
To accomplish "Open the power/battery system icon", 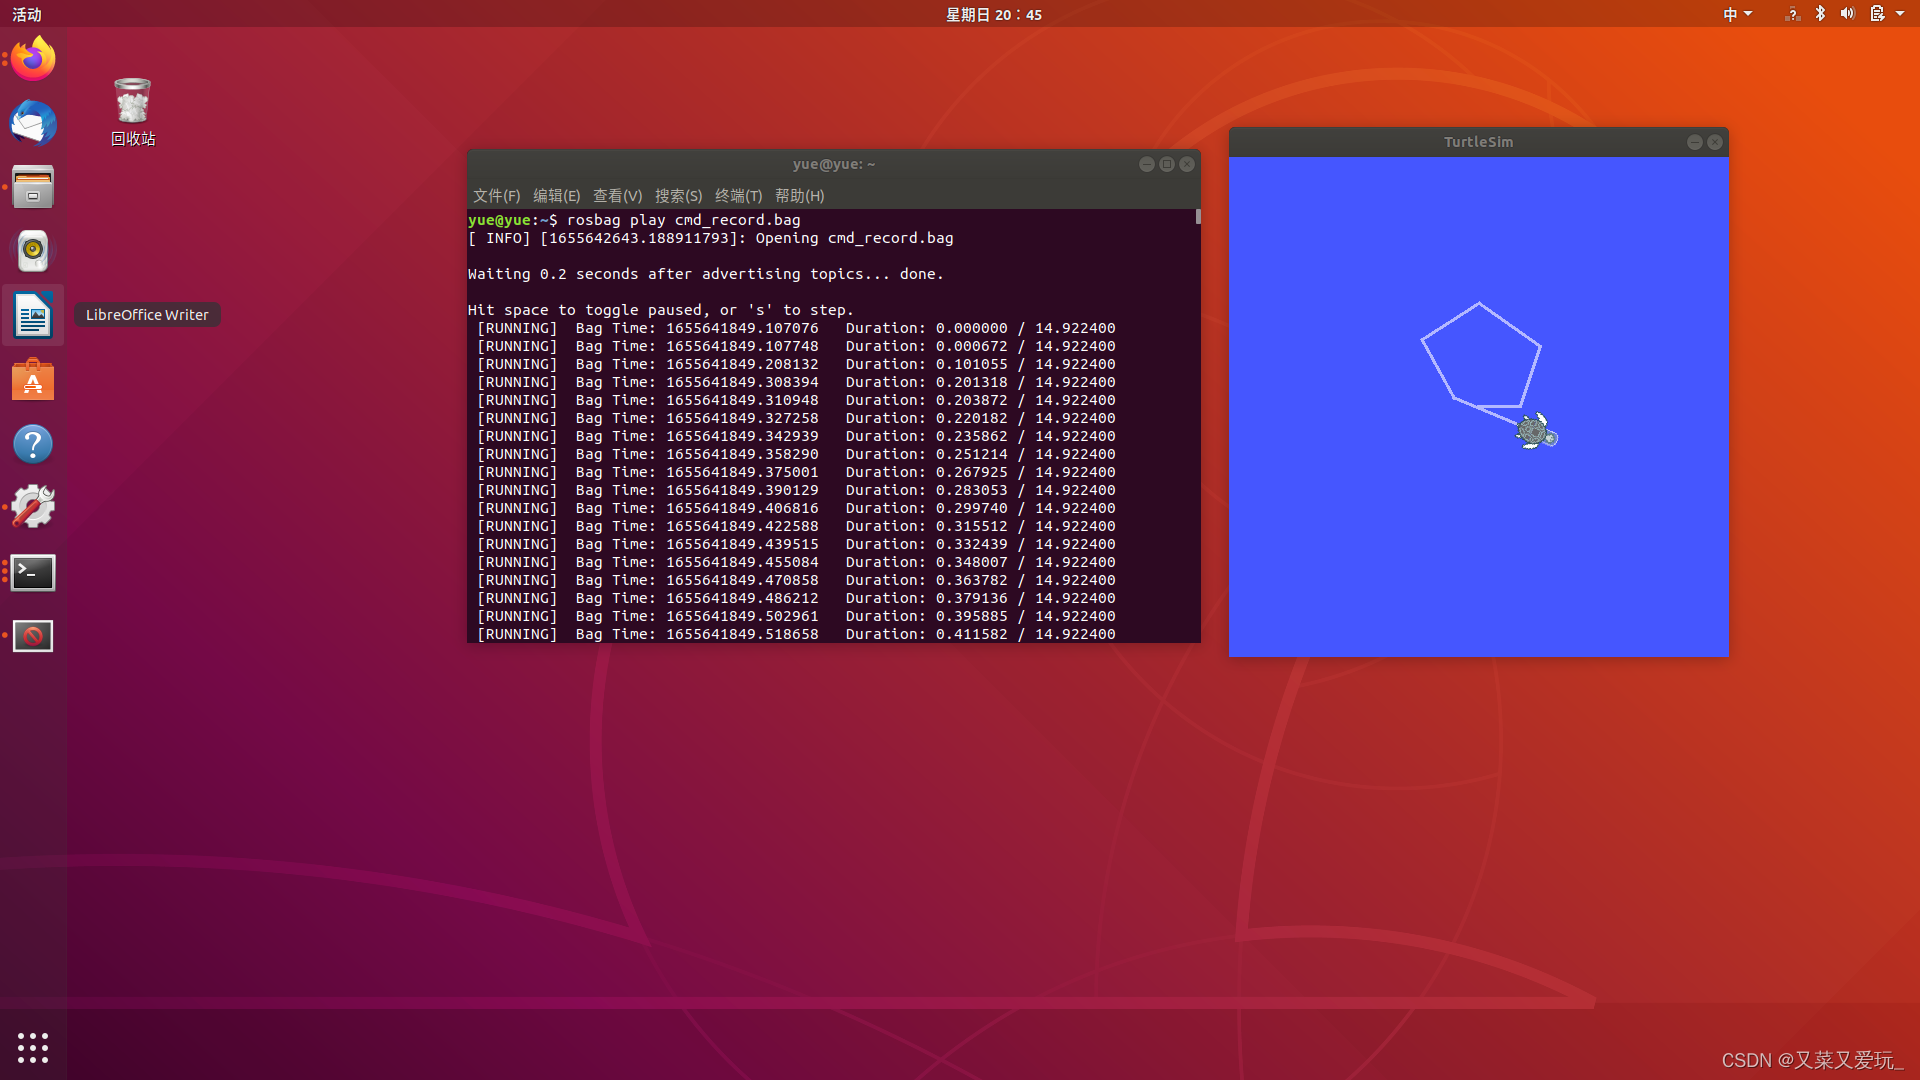I will pos(1877,14).
